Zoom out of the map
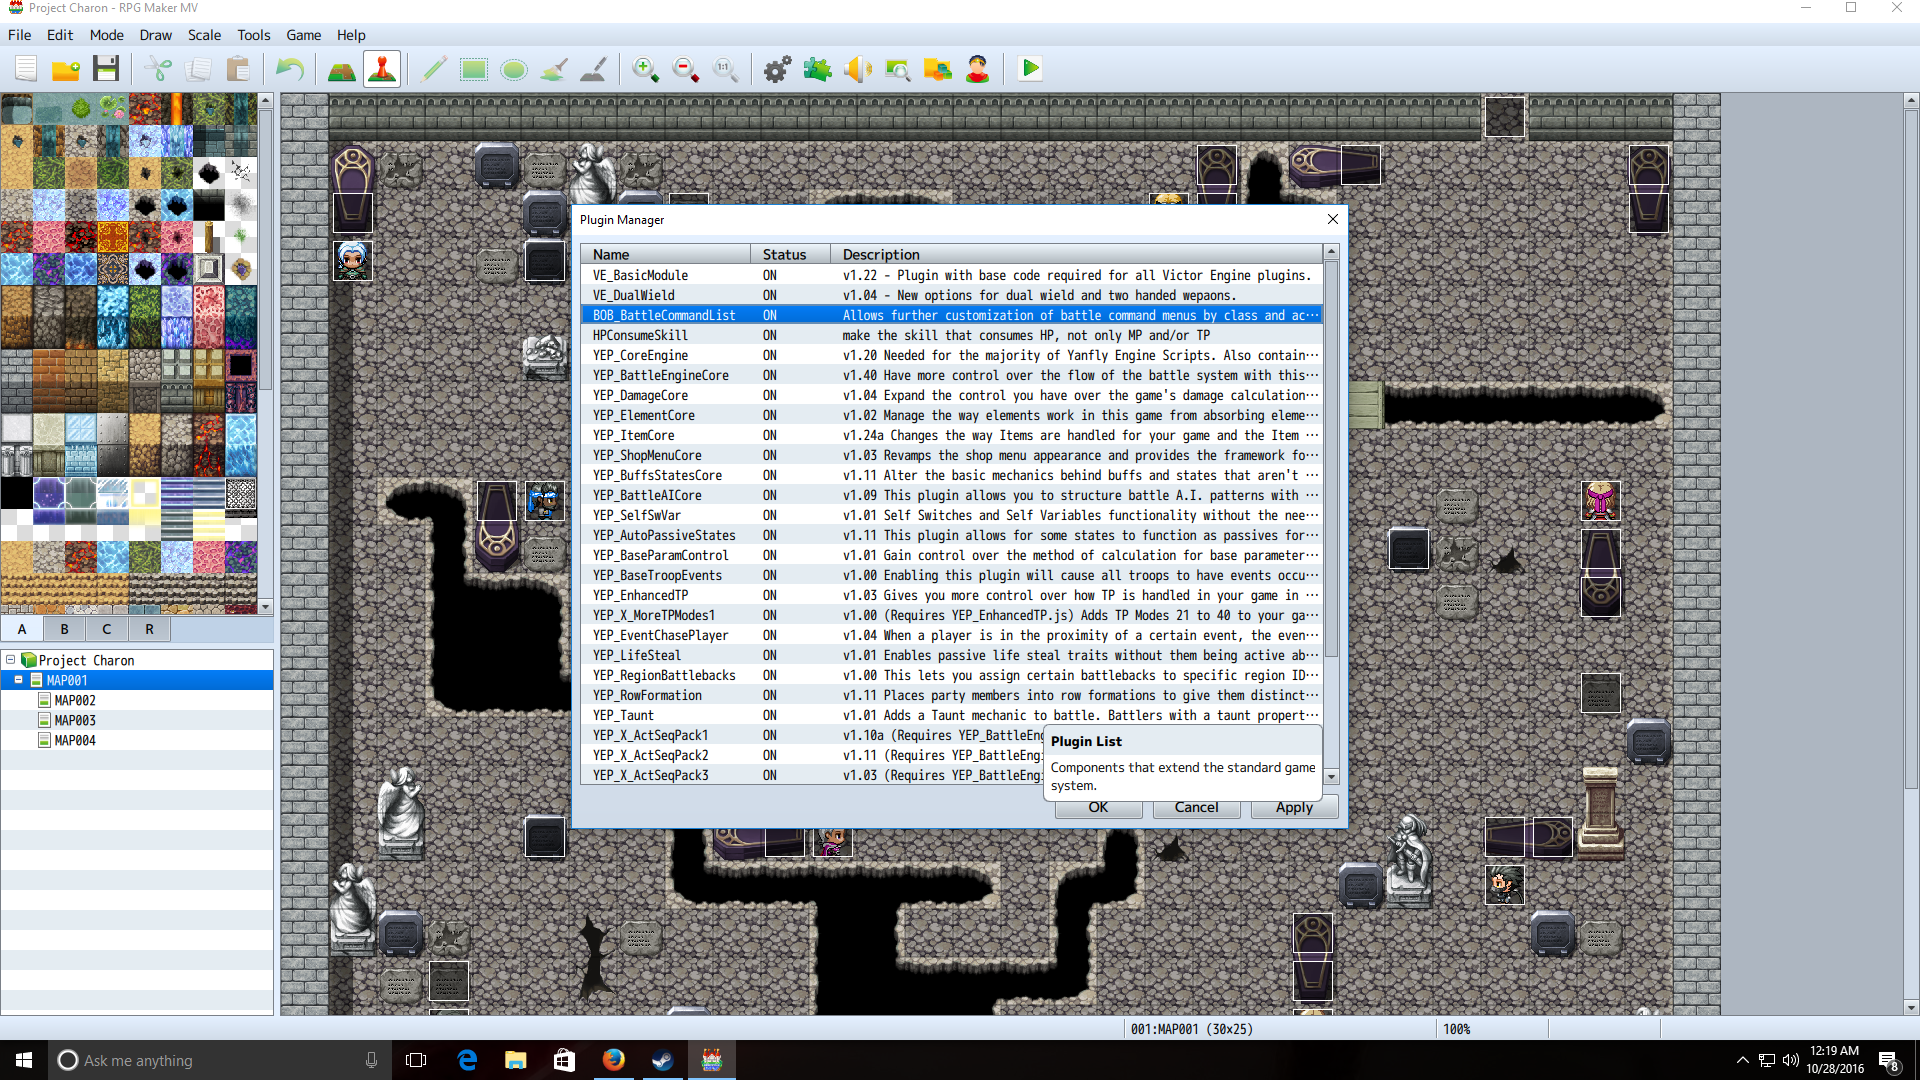Viewport: 1920px width, 1080px height. coord(686,69)
